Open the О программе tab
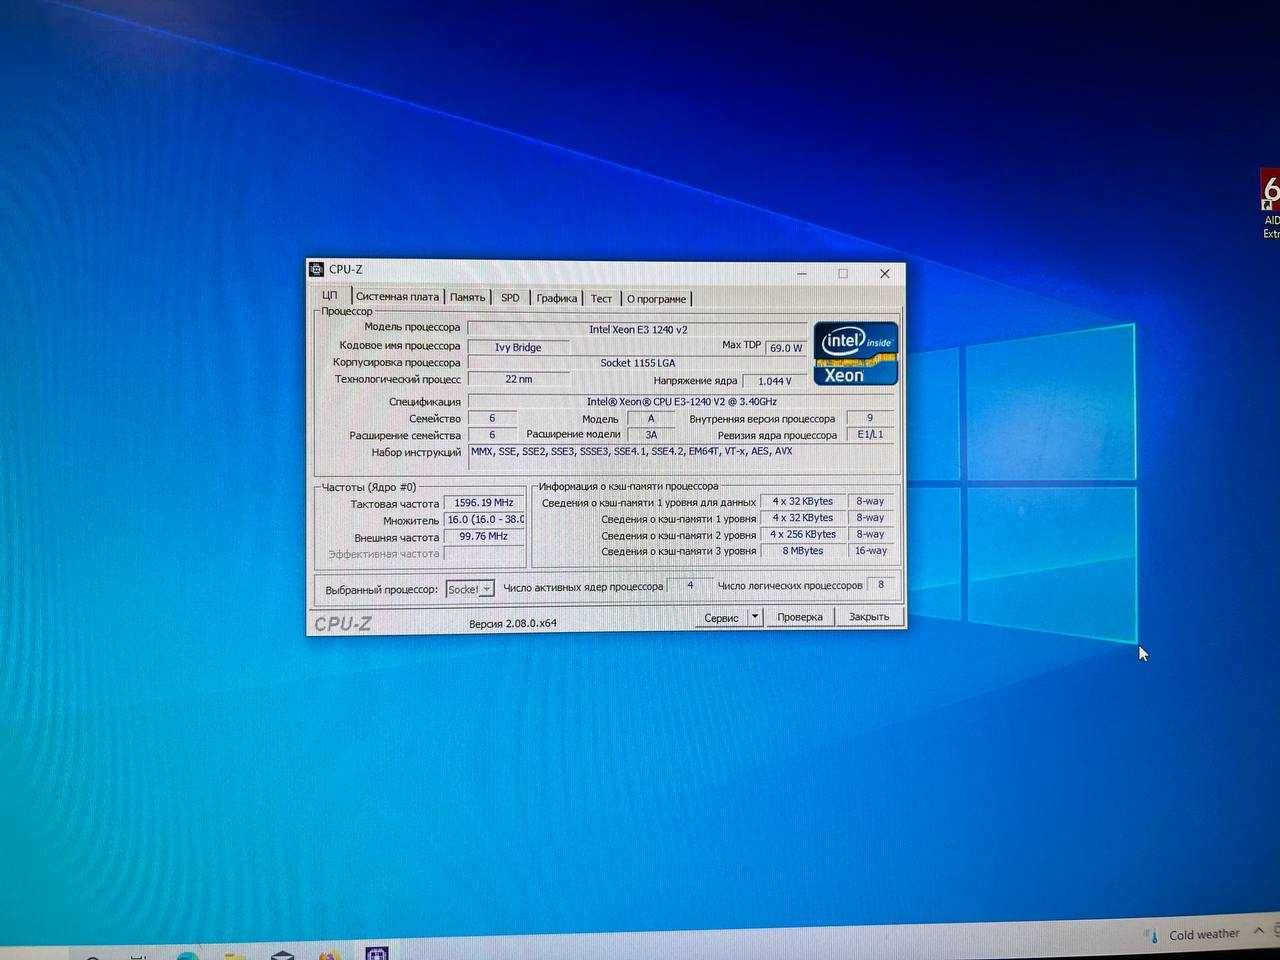 tap(656, 298)
